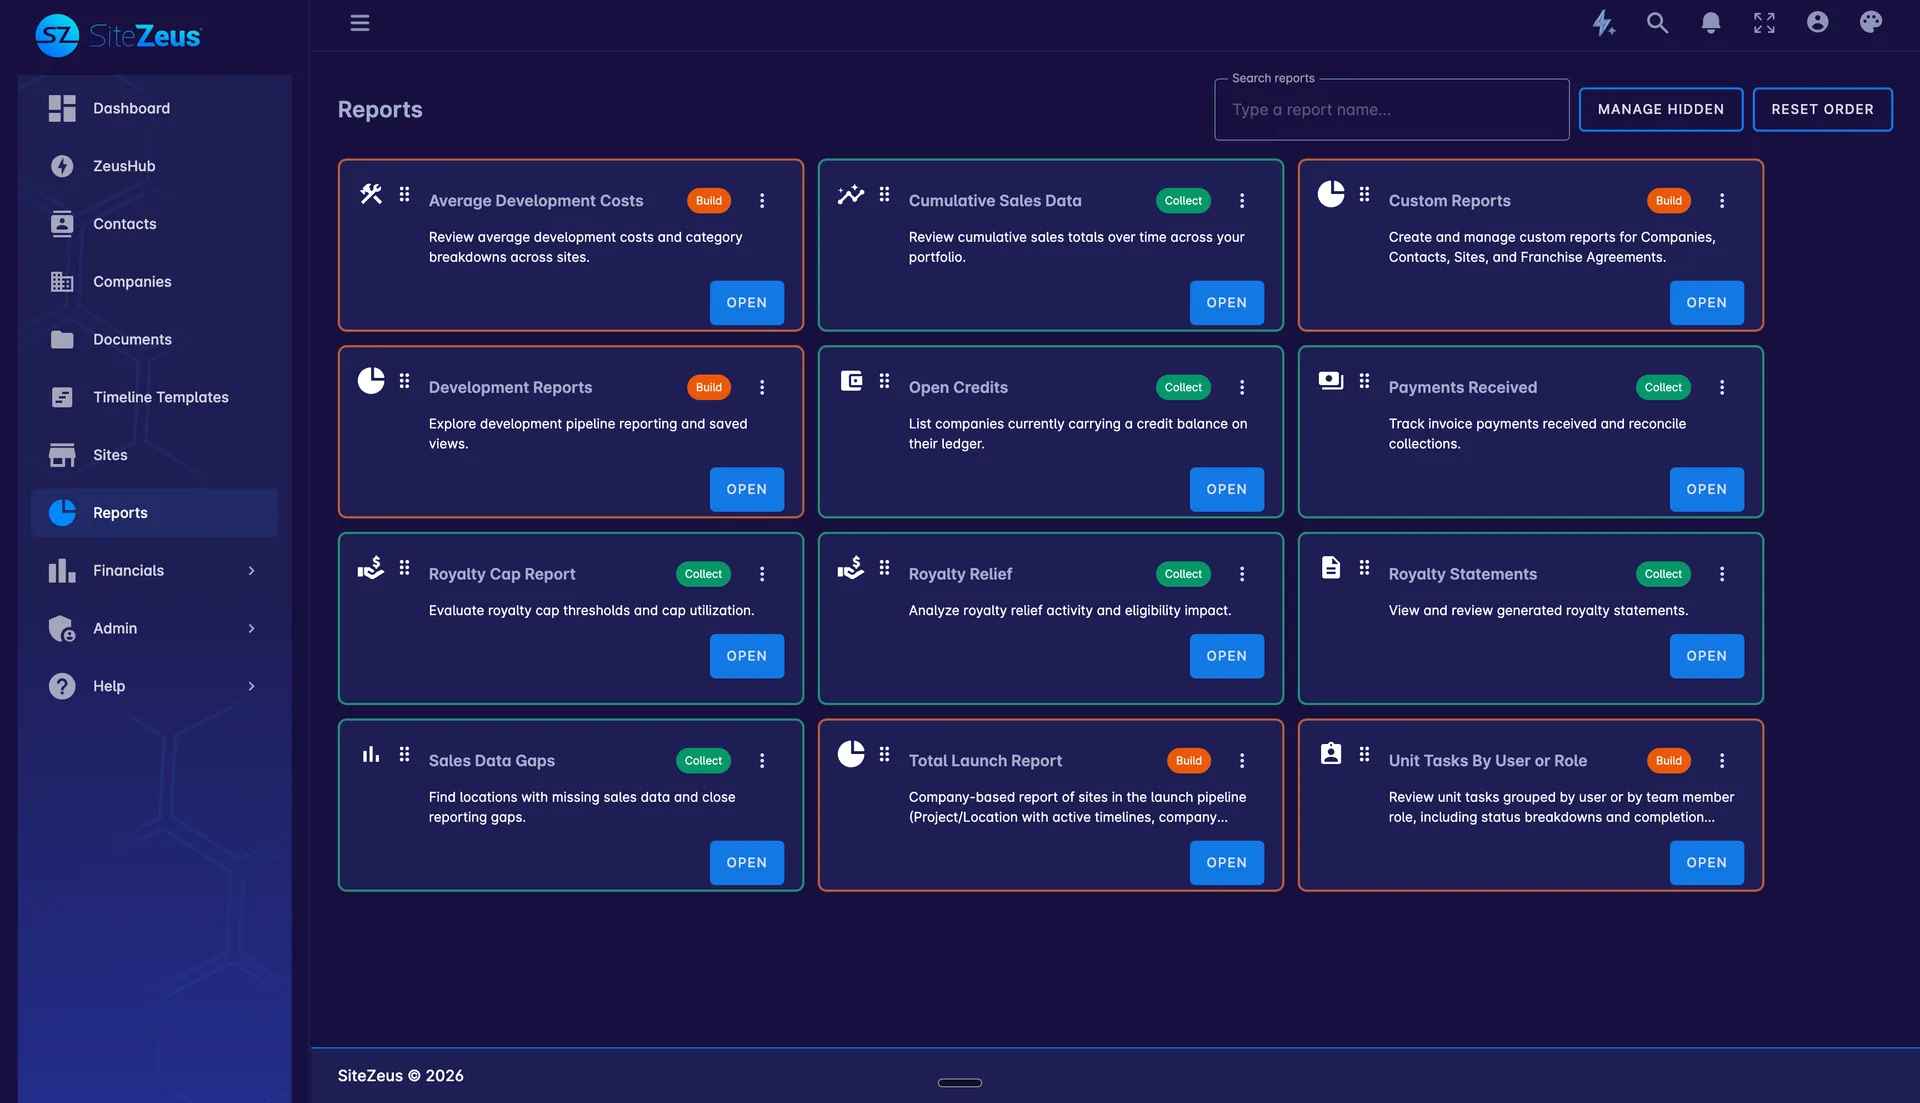Open the options menu on Royalty Statements
The height and width of the screenshot is (1103, 1920).
click(x=1722, y=574)
